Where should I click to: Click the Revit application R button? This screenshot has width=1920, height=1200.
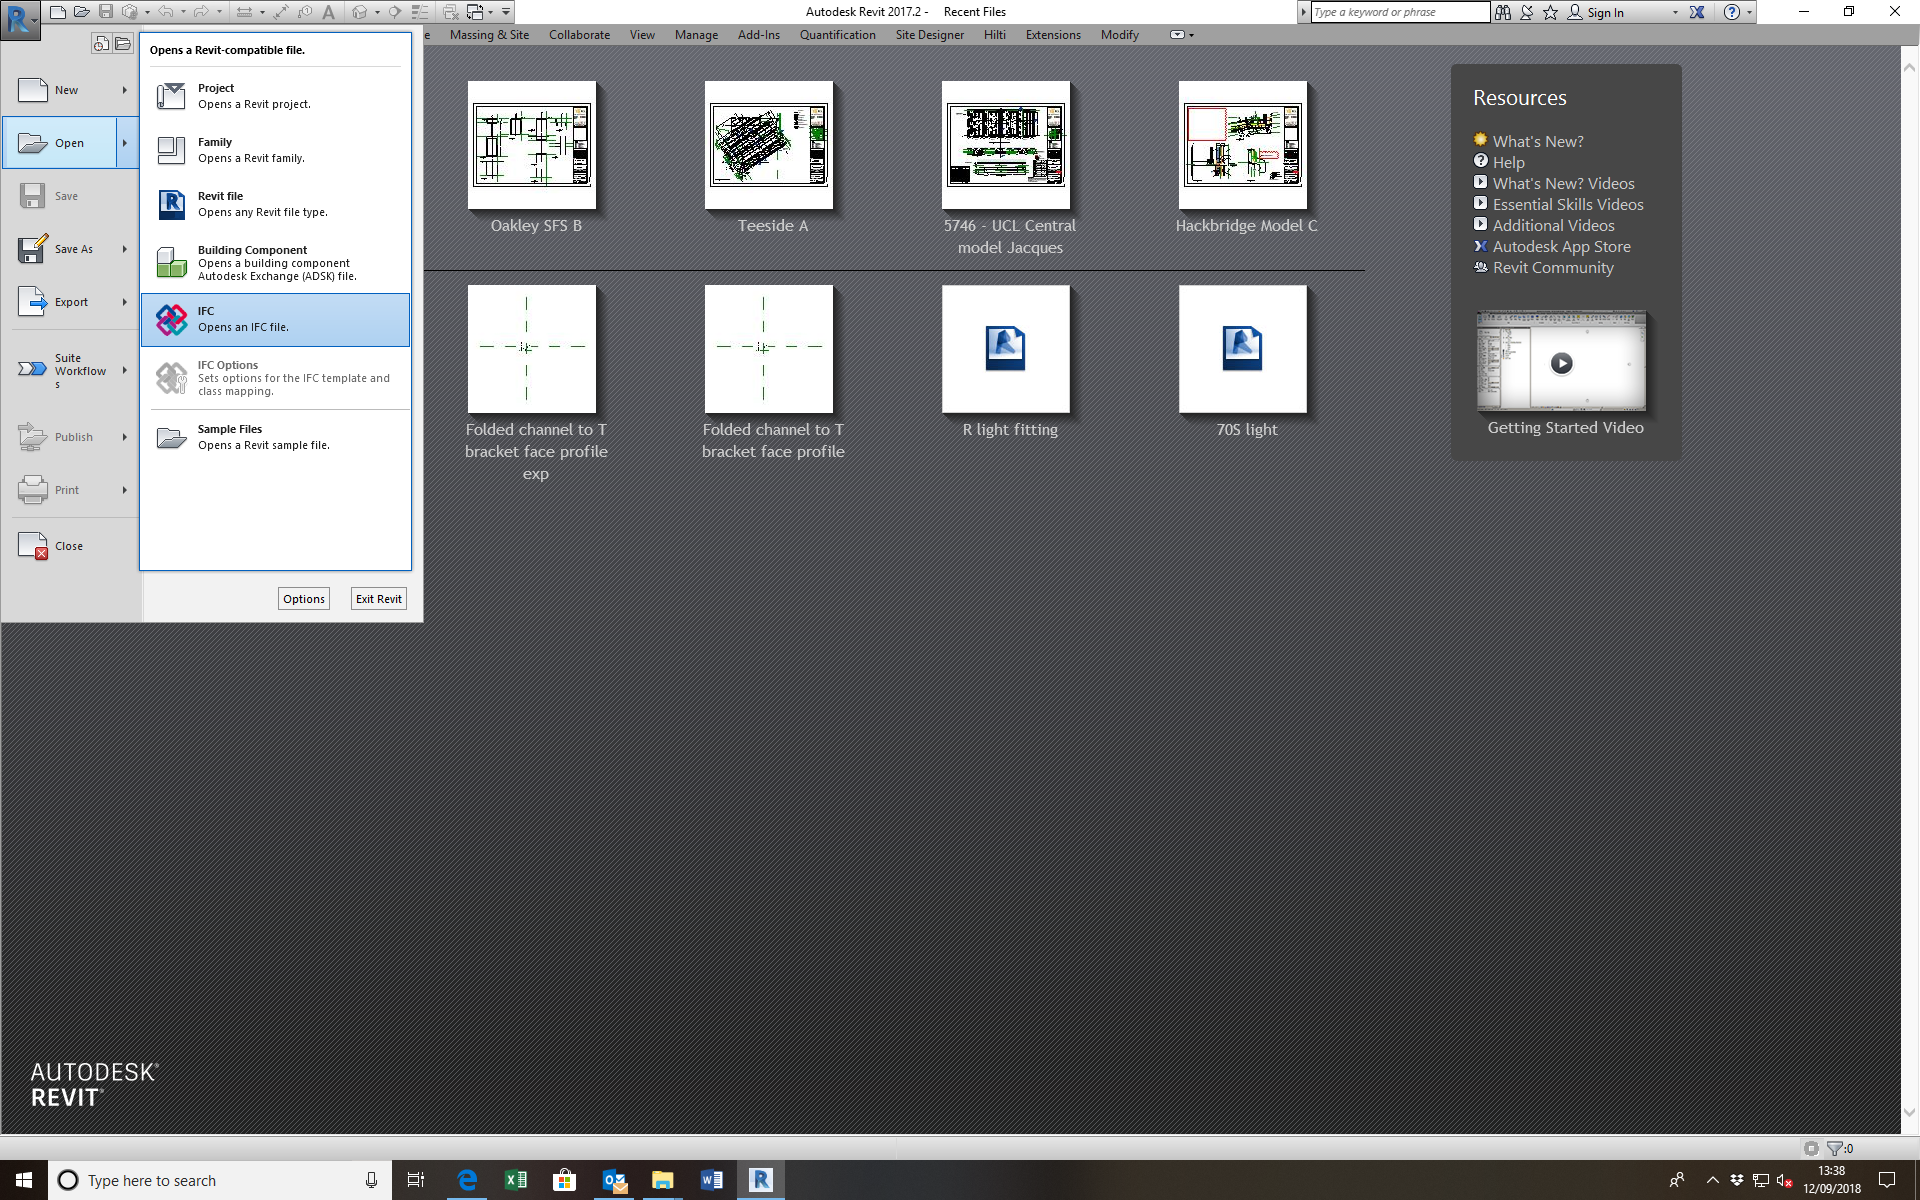pyautogui.click(x=20, y=19)
